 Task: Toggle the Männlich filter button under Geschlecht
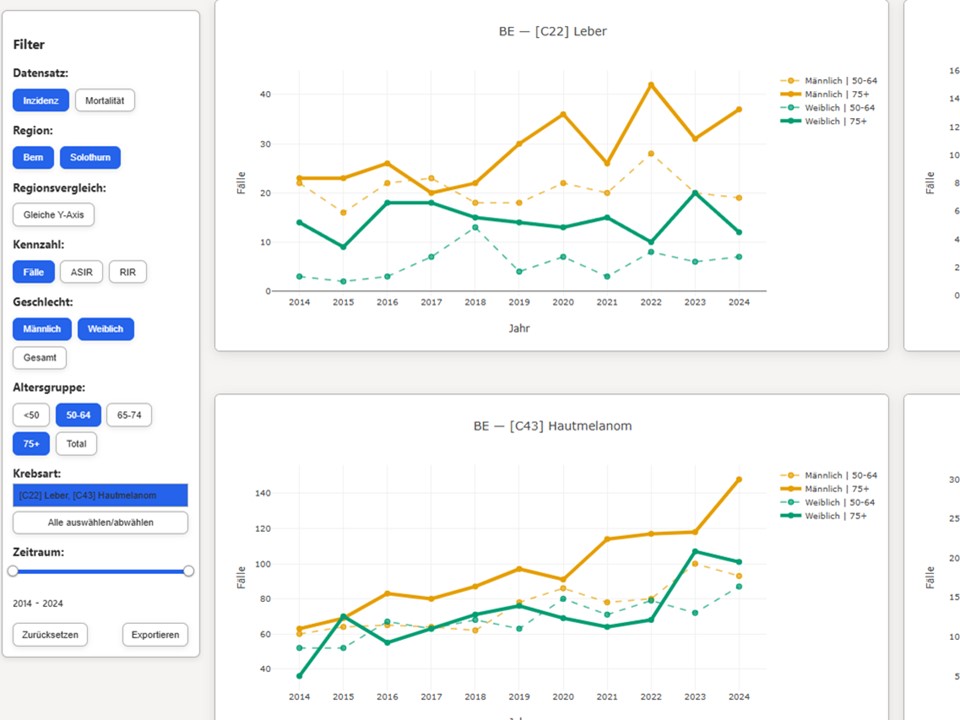(42, 329)
